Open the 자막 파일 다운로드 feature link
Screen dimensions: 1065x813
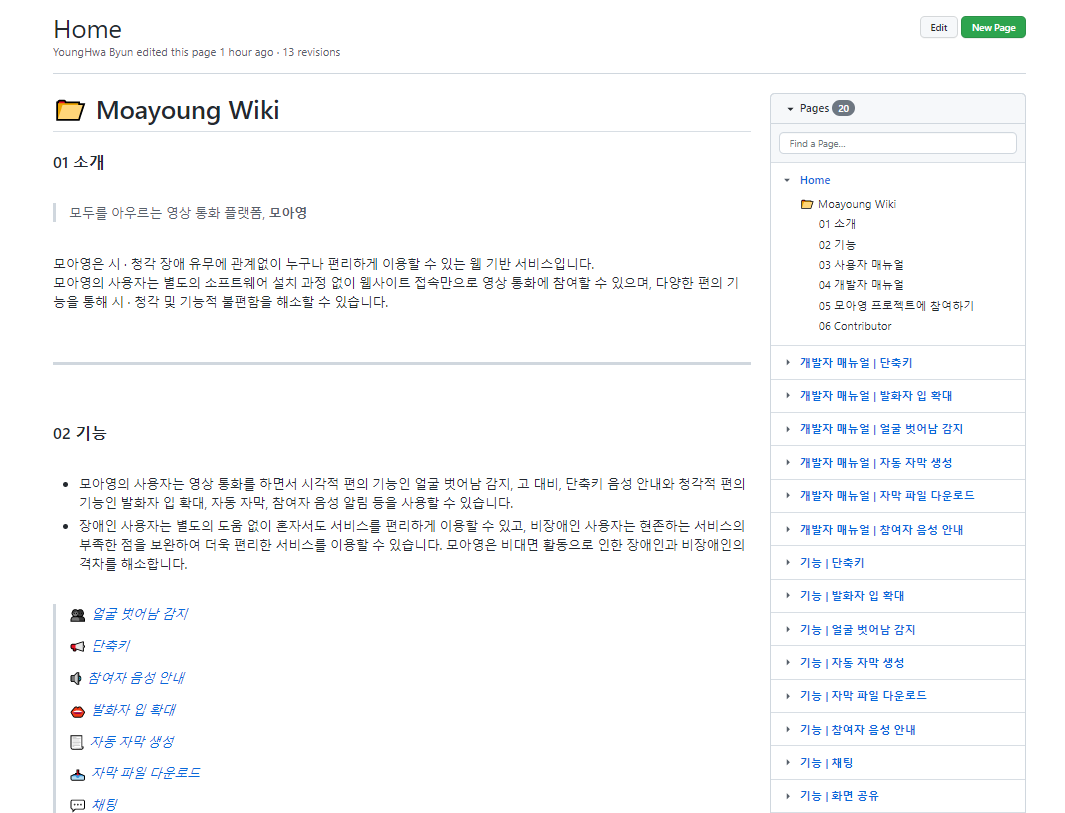pyautogui.click(x=146, y=773)
